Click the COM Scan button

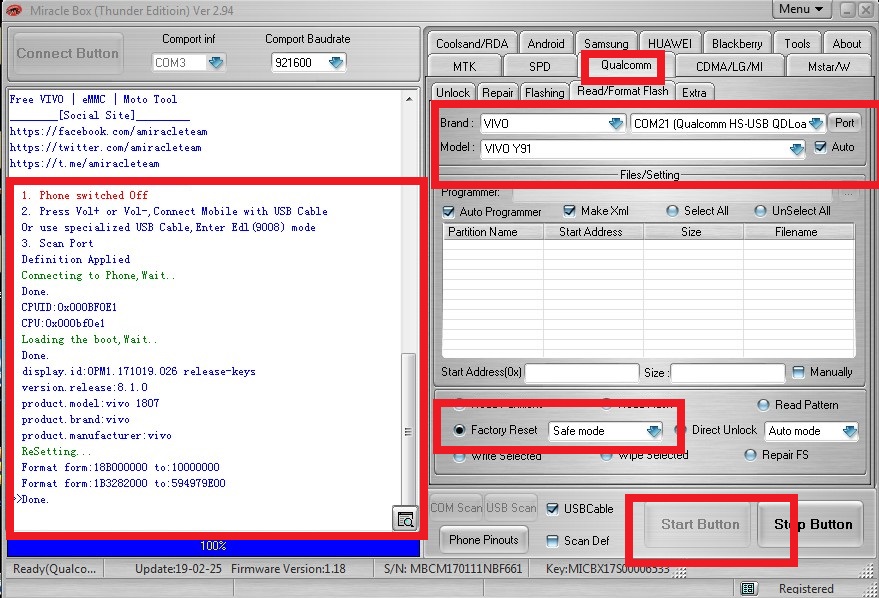point(456,508)
